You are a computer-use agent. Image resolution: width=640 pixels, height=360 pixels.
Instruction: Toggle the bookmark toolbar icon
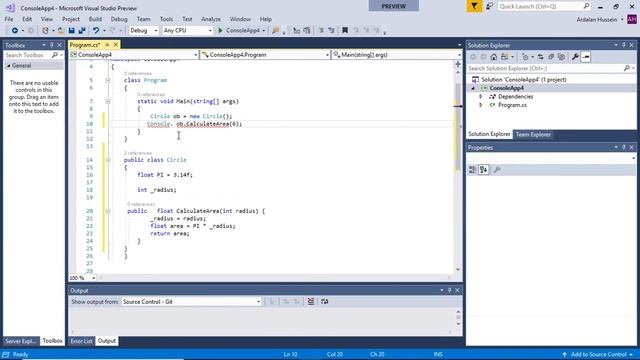[x=345, y=31]
